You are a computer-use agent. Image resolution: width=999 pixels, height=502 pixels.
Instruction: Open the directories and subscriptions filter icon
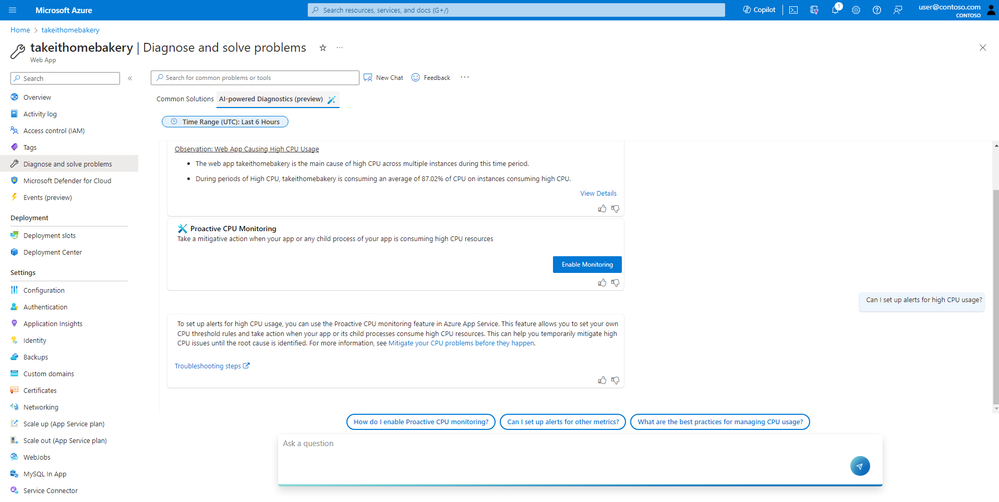(814, 10)
